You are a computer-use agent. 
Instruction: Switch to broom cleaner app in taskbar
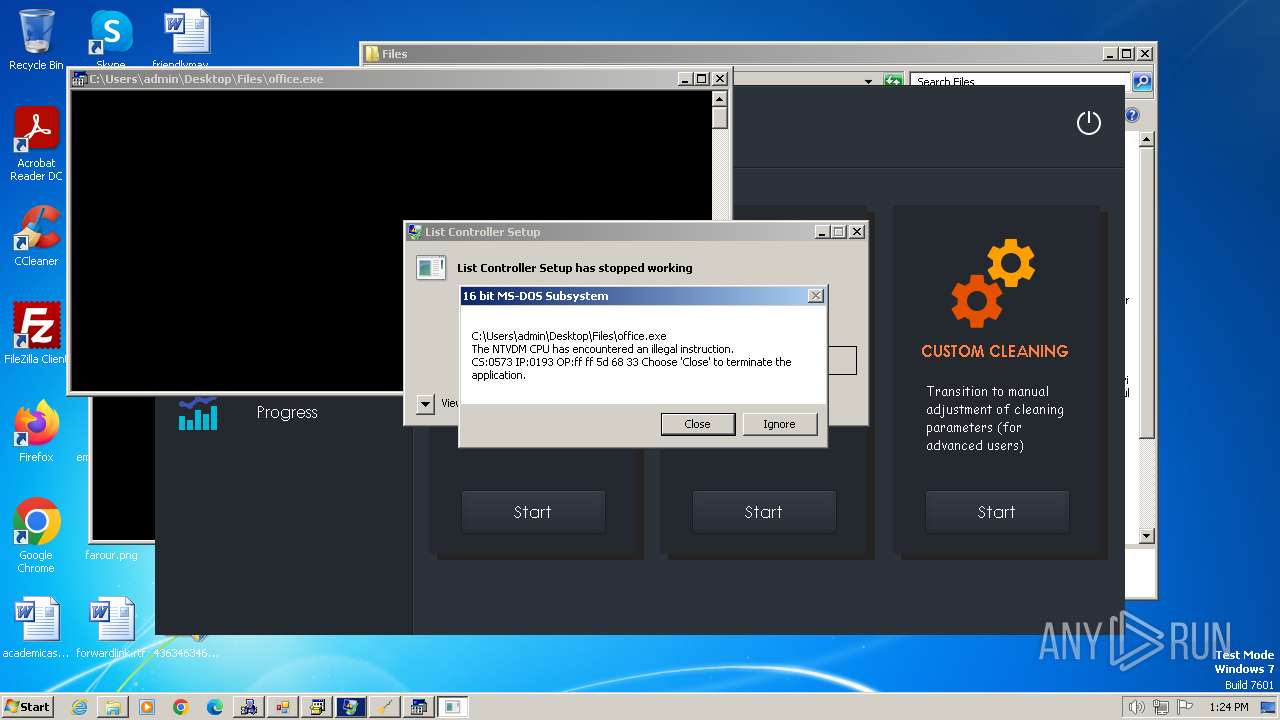(385, 707)
